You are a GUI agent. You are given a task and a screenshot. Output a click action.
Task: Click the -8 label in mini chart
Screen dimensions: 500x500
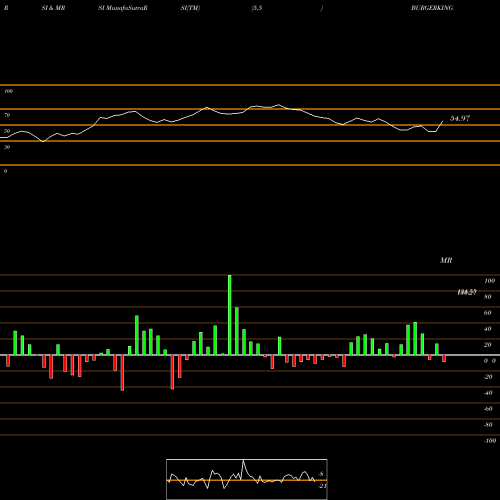pos(321,474)
